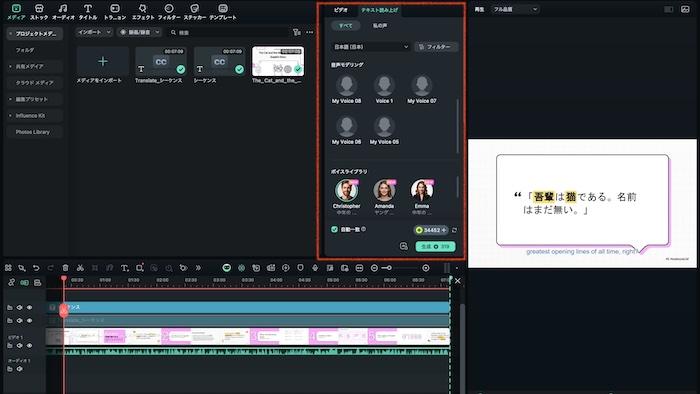The width and height of the screenshot is (700, 394).
Task: Open the Import dropdown in media panel
Action: coord(94,32)
